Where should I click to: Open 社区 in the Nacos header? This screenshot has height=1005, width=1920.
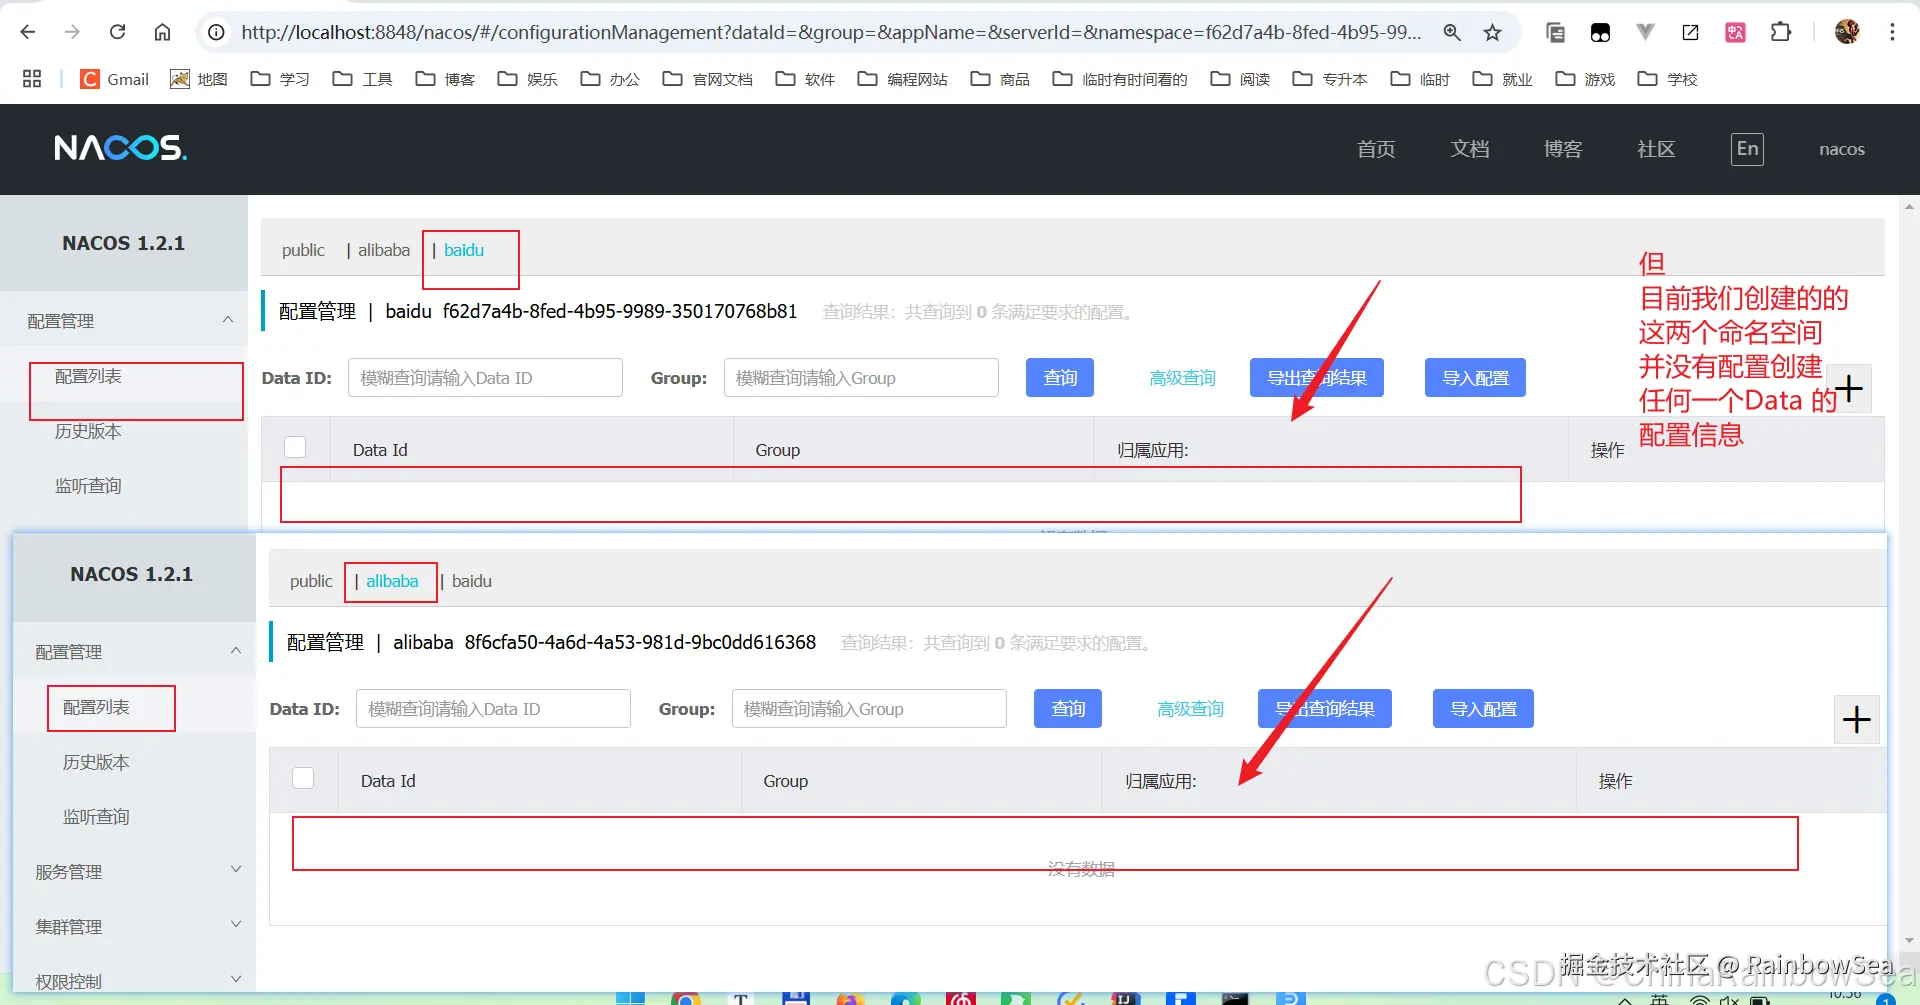click(x=1656, y=149)
